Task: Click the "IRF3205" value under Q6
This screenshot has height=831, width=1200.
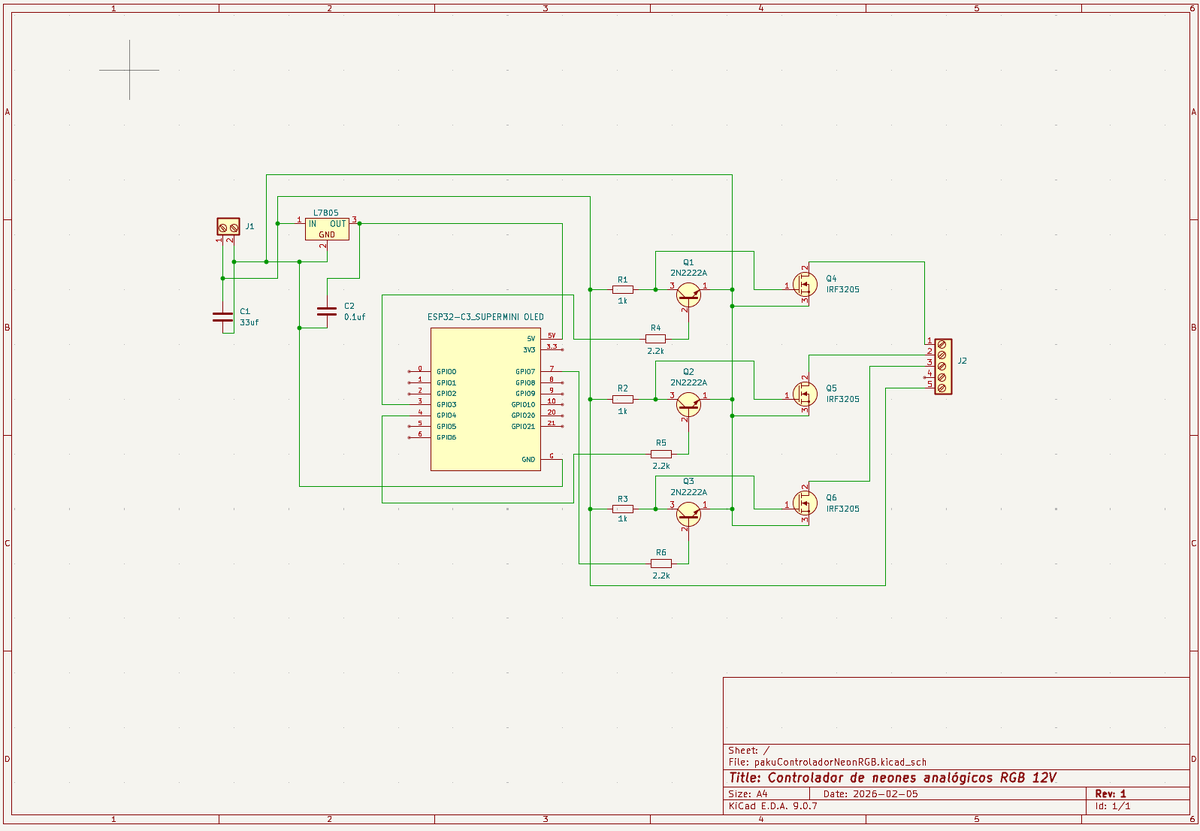Action: coord(842,508)
